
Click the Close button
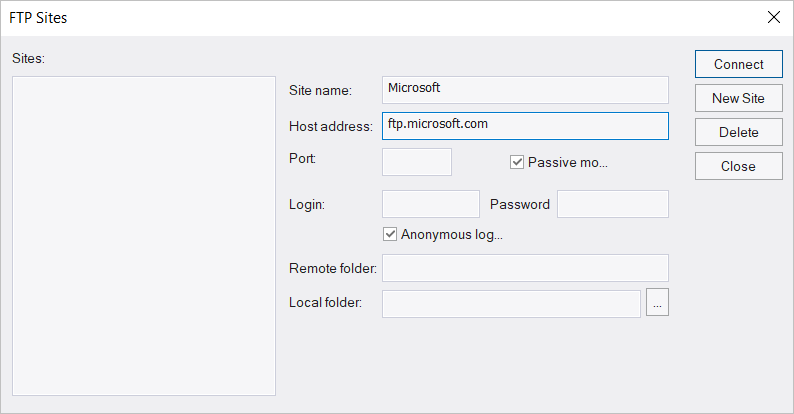click(x=738, y=166)
